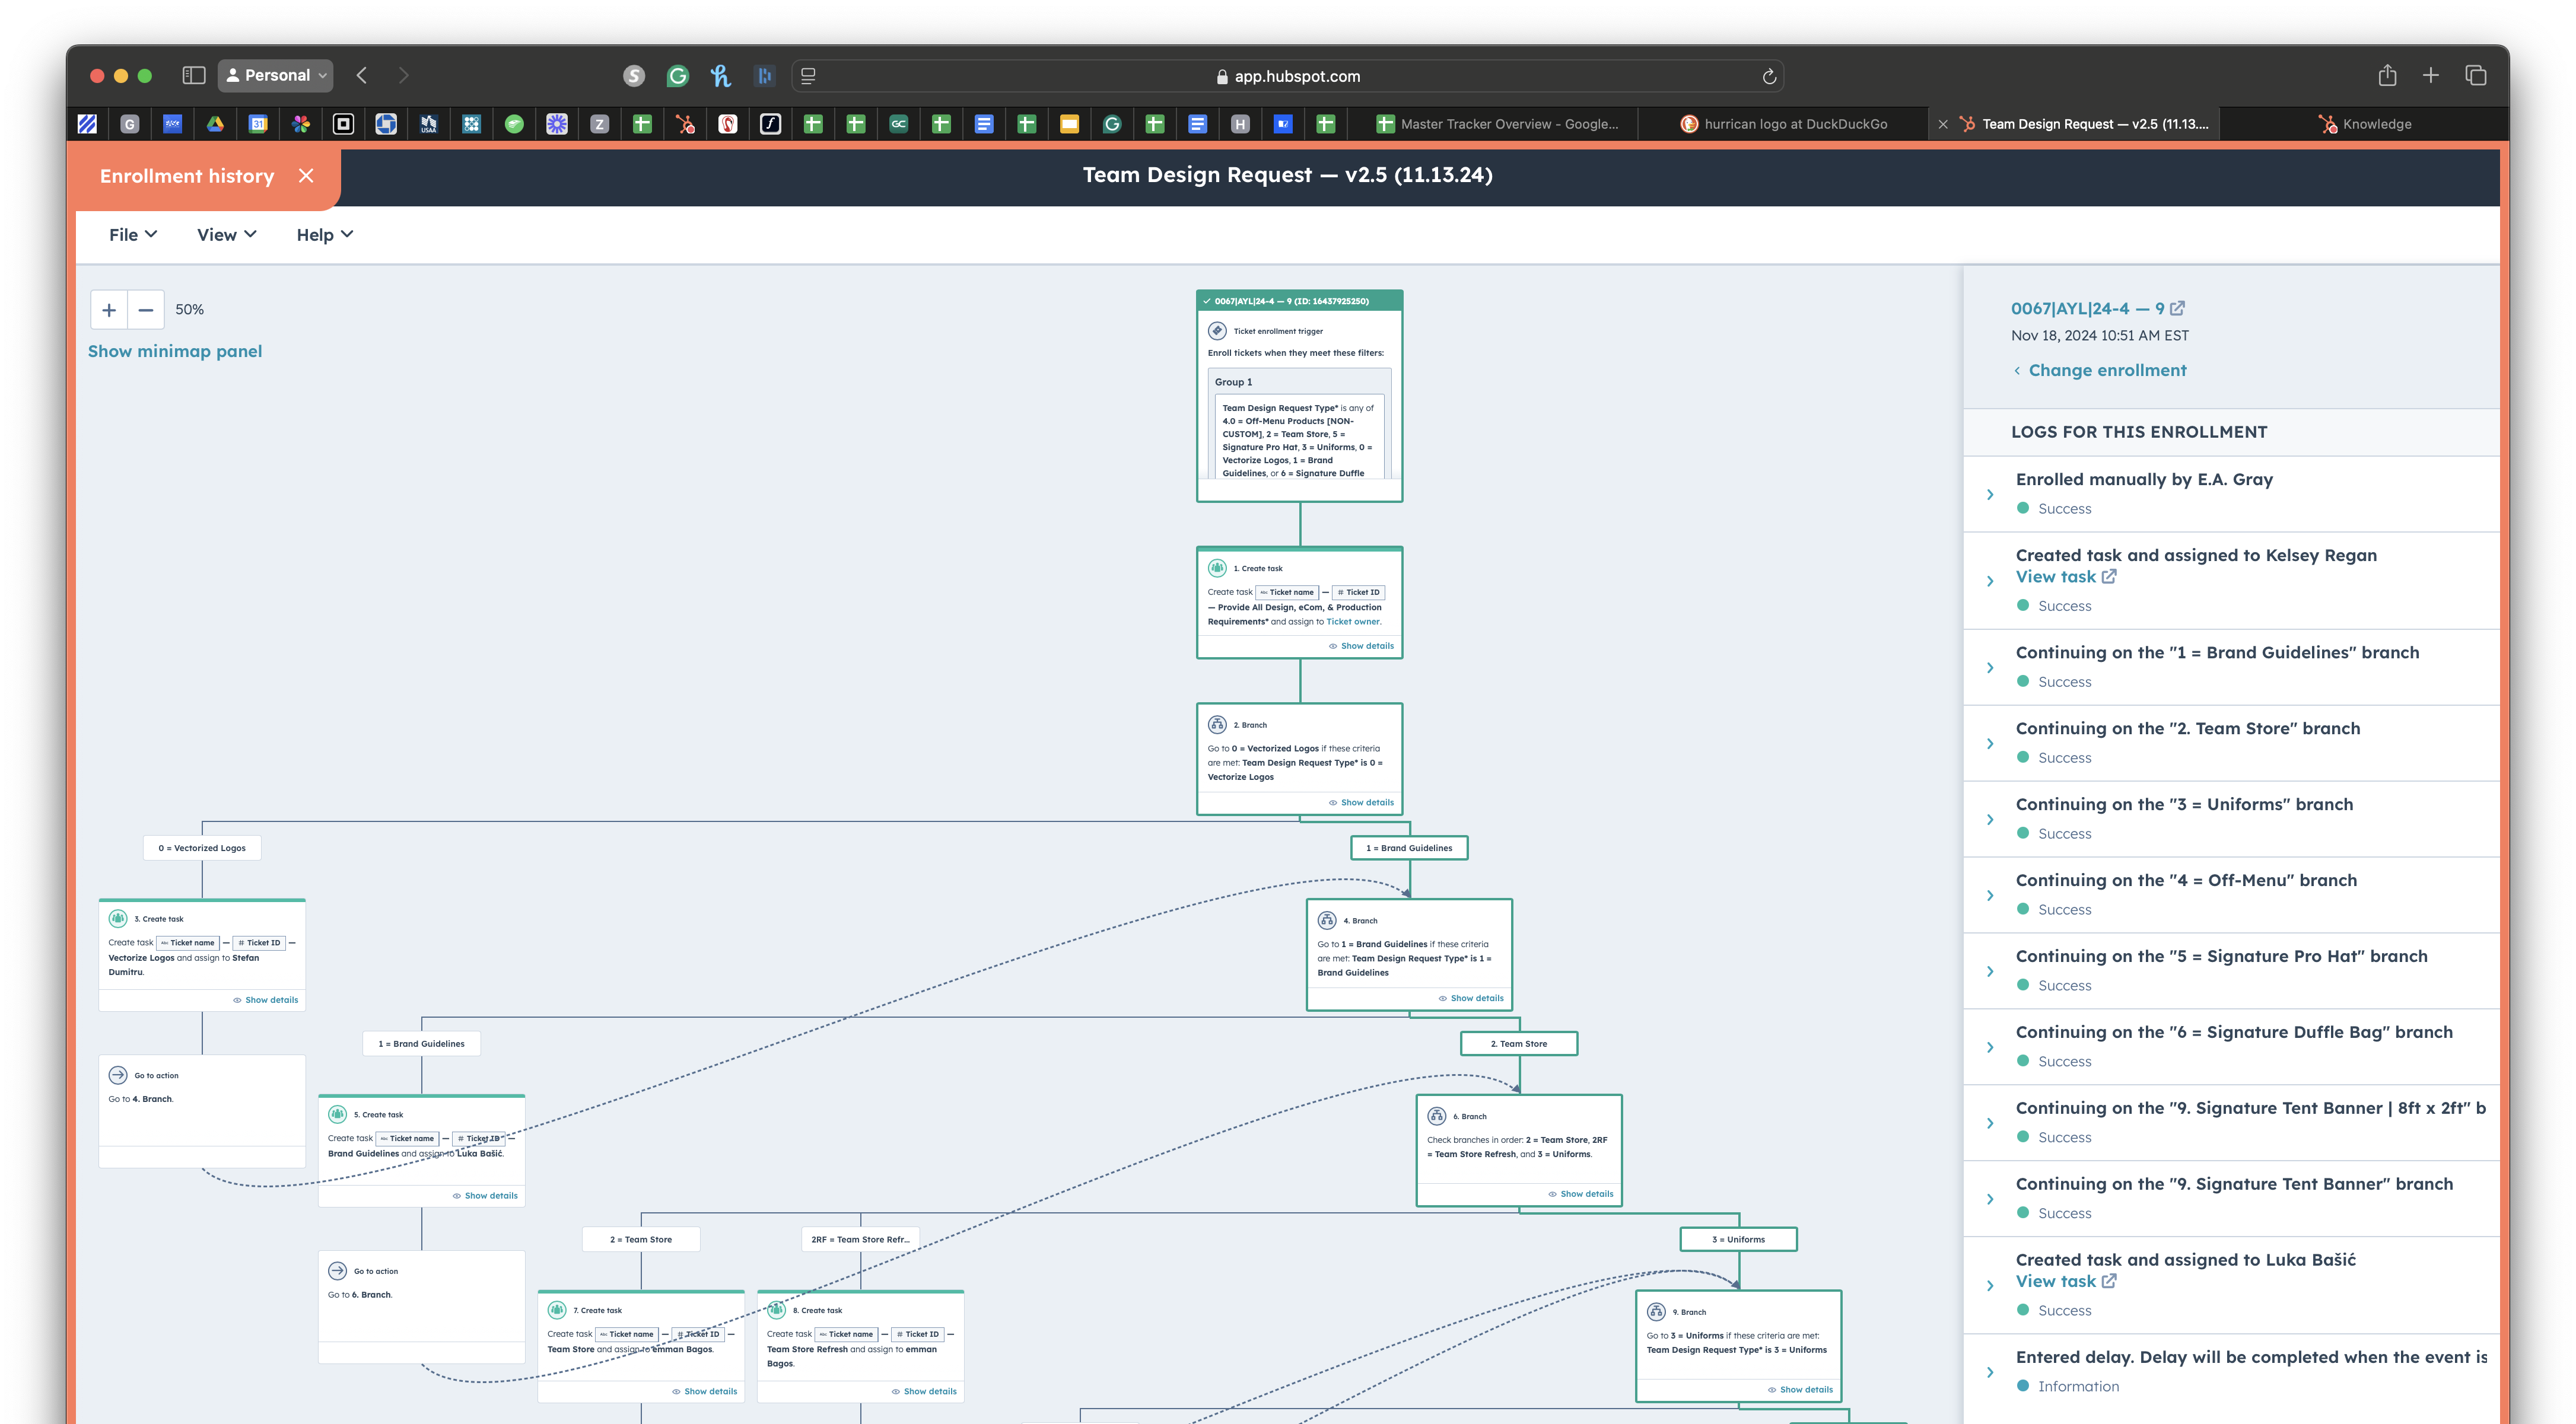Click Show minimap panel link
The height and width of the screenshot is (1424, 2576).
click(x=175, y=351)
